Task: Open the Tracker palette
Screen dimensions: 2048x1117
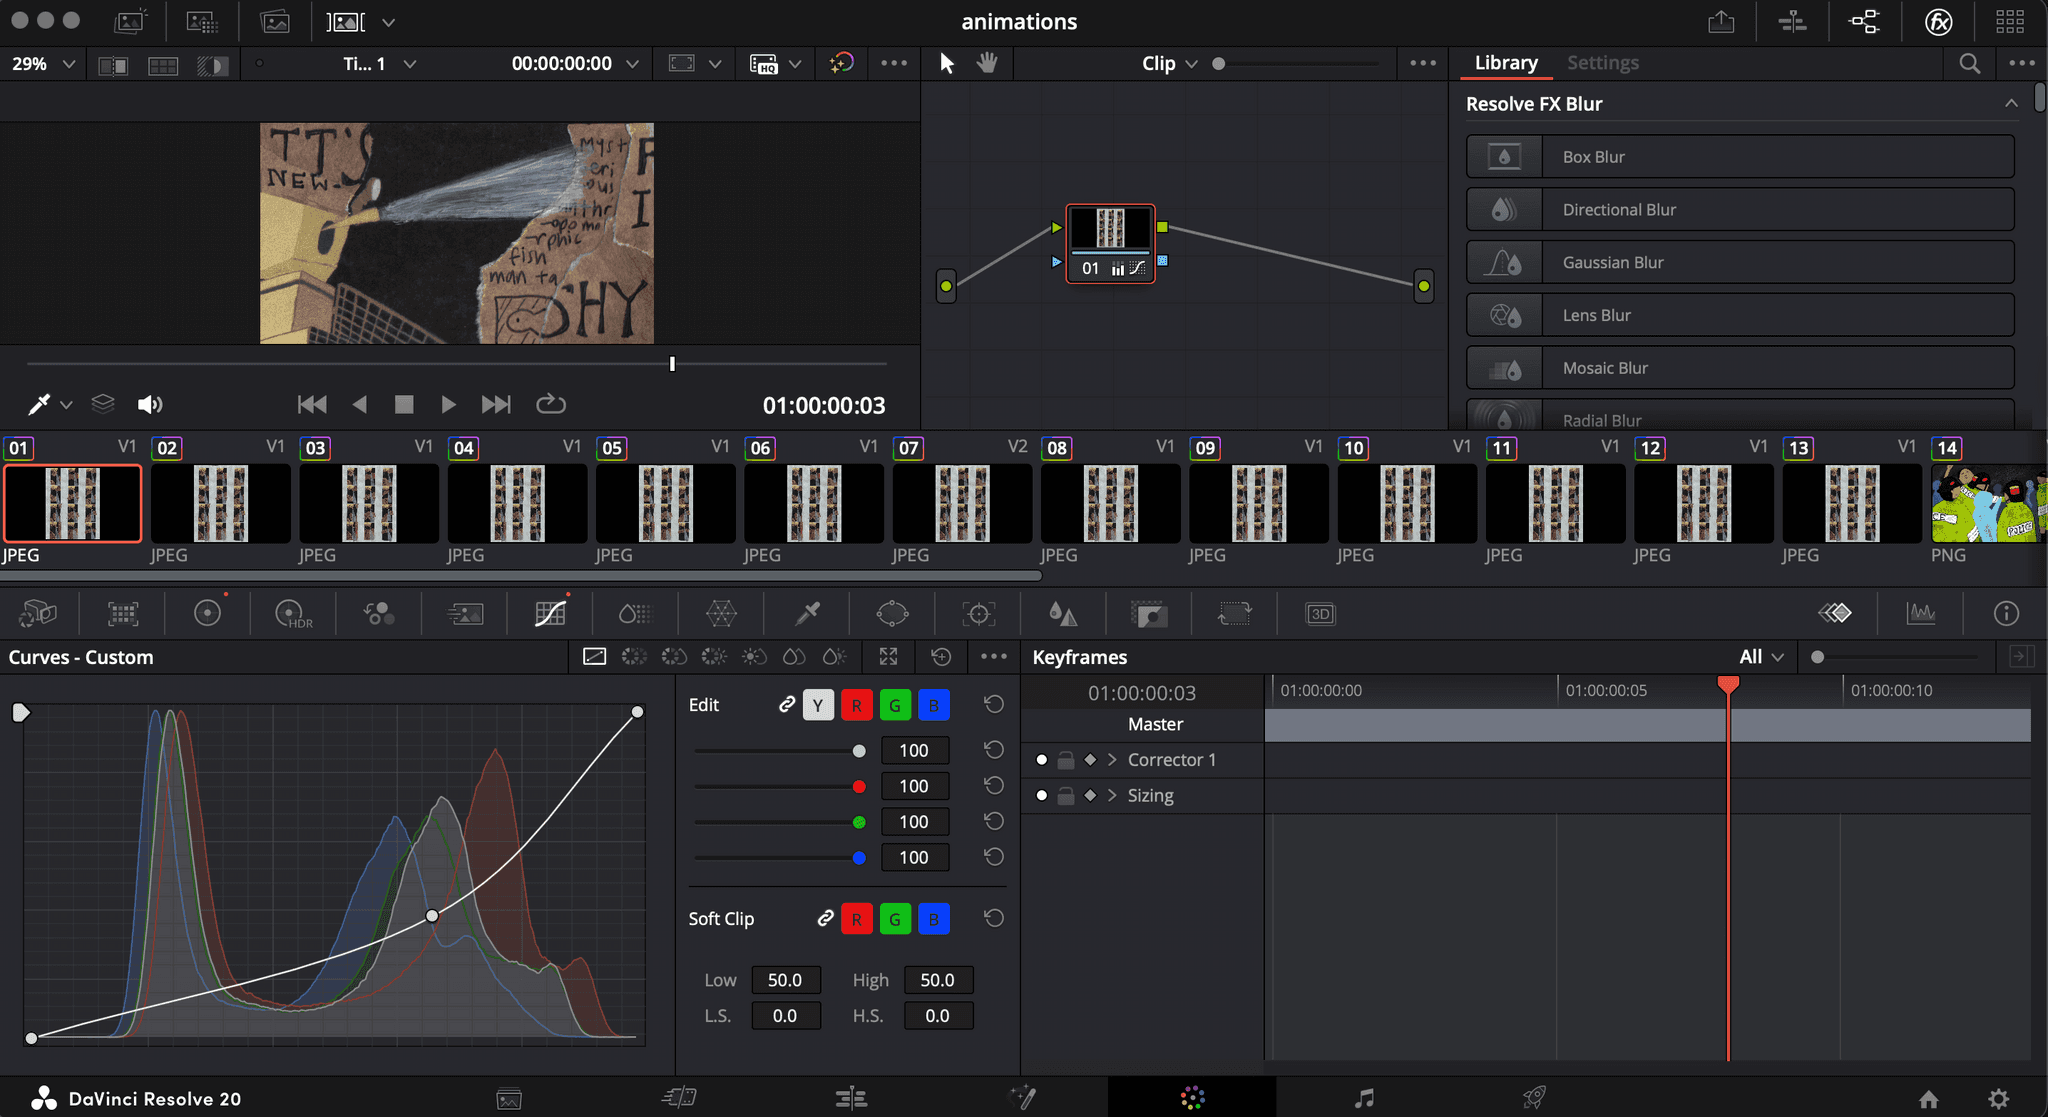Action: click(978, 614)
